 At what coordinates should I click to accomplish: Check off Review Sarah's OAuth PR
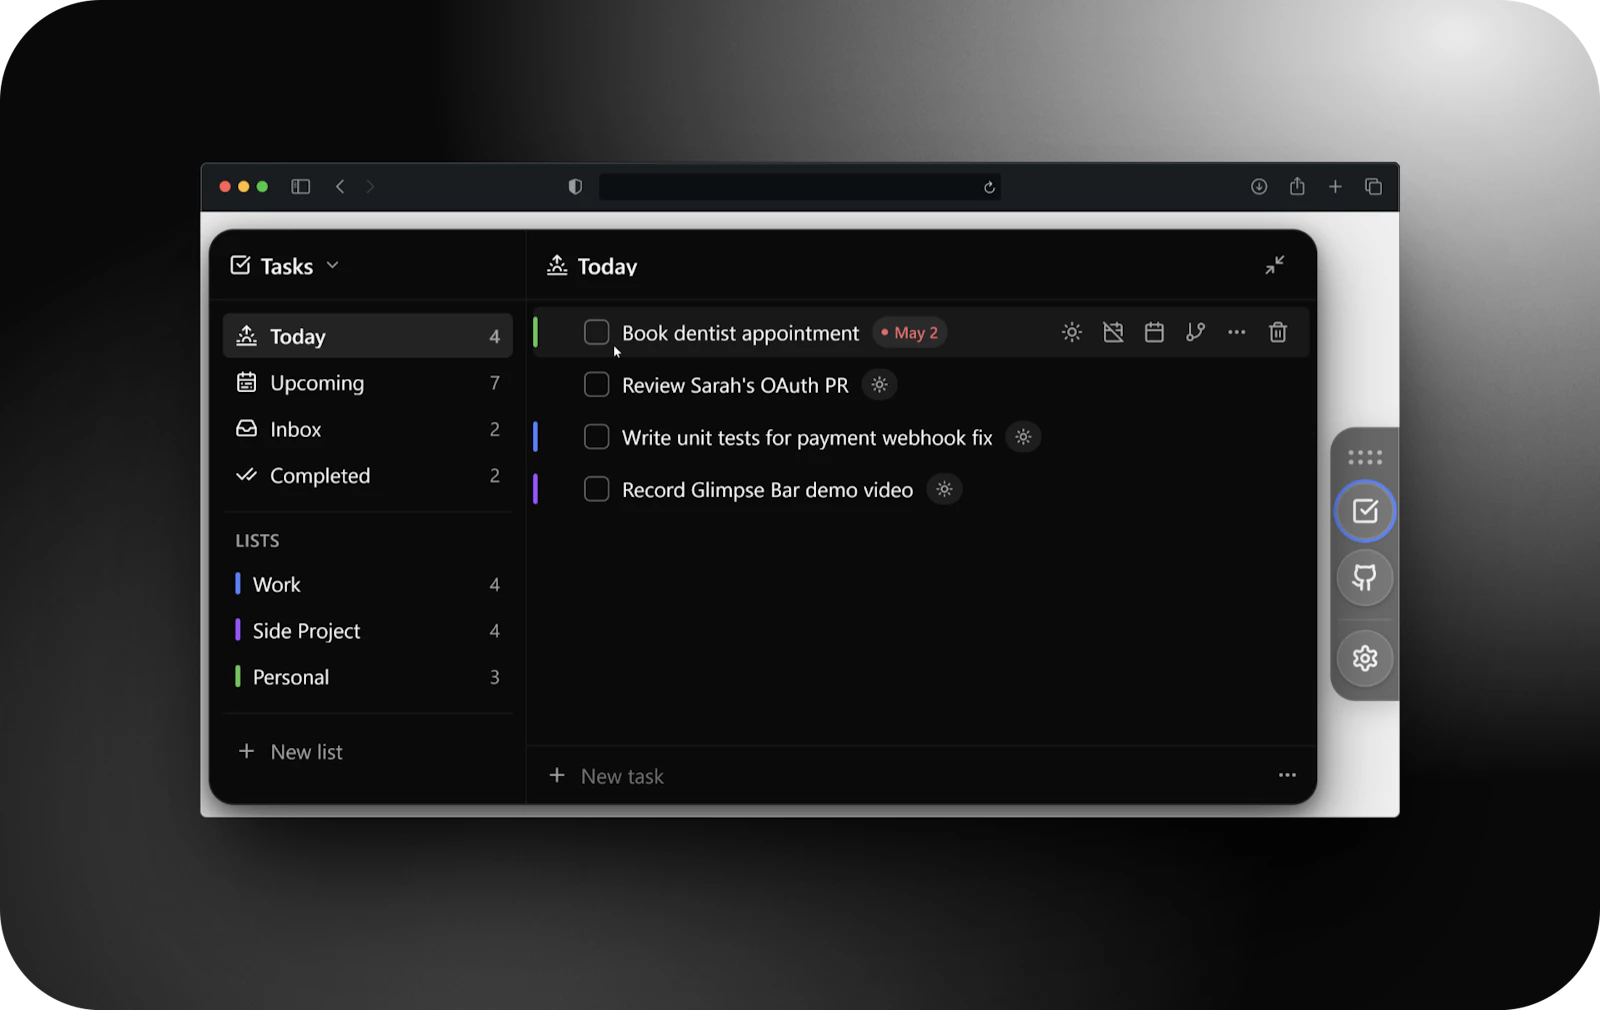596,384
